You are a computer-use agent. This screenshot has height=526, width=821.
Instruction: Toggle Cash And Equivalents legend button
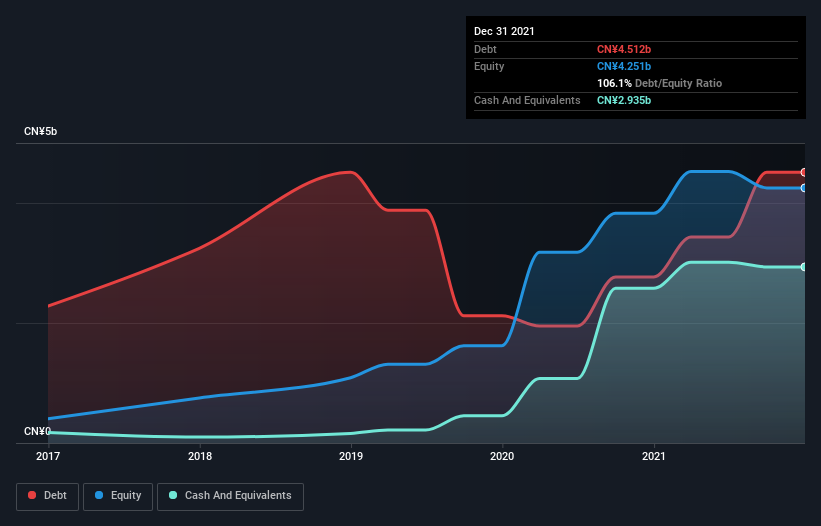coord(230,496)
